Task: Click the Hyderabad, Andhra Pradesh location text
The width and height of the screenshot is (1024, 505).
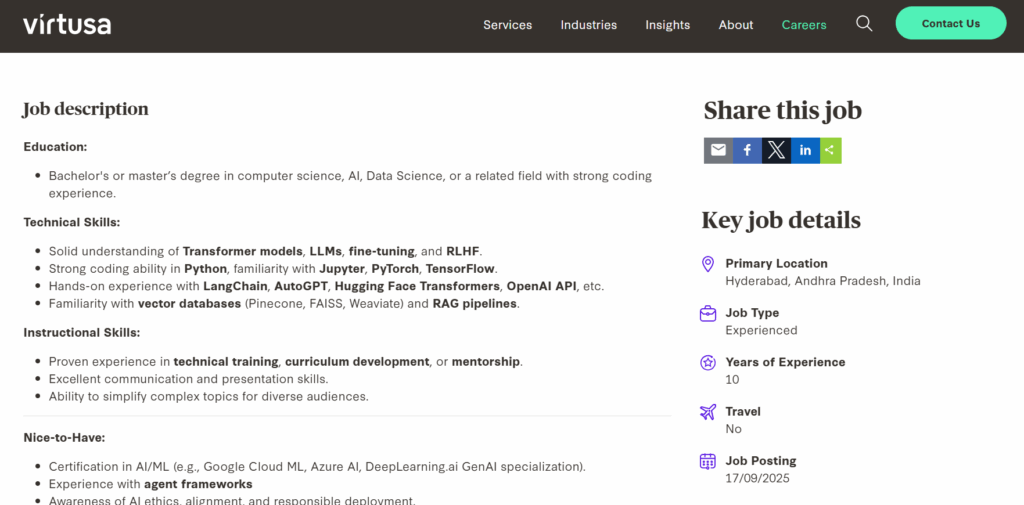Action: [822, 281]
